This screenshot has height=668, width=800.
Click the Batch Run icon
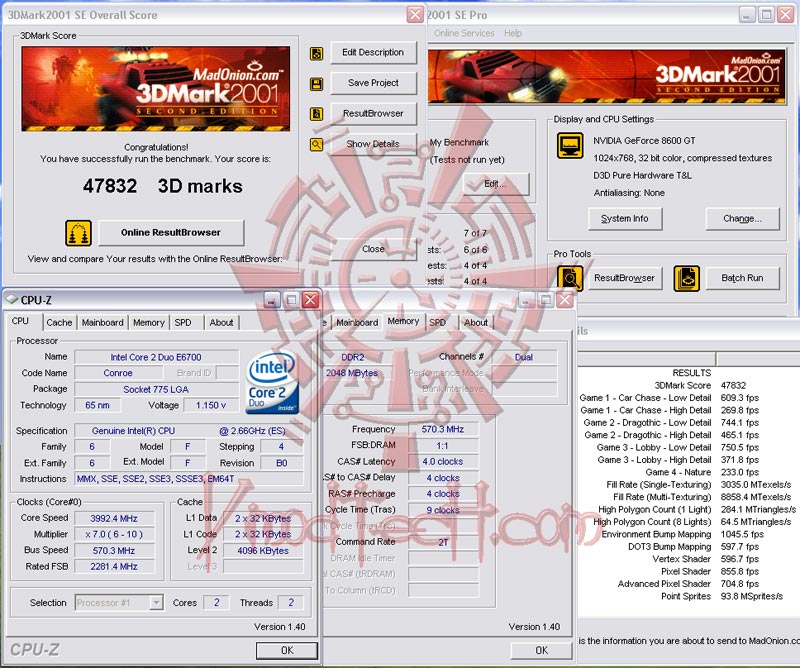687,279
